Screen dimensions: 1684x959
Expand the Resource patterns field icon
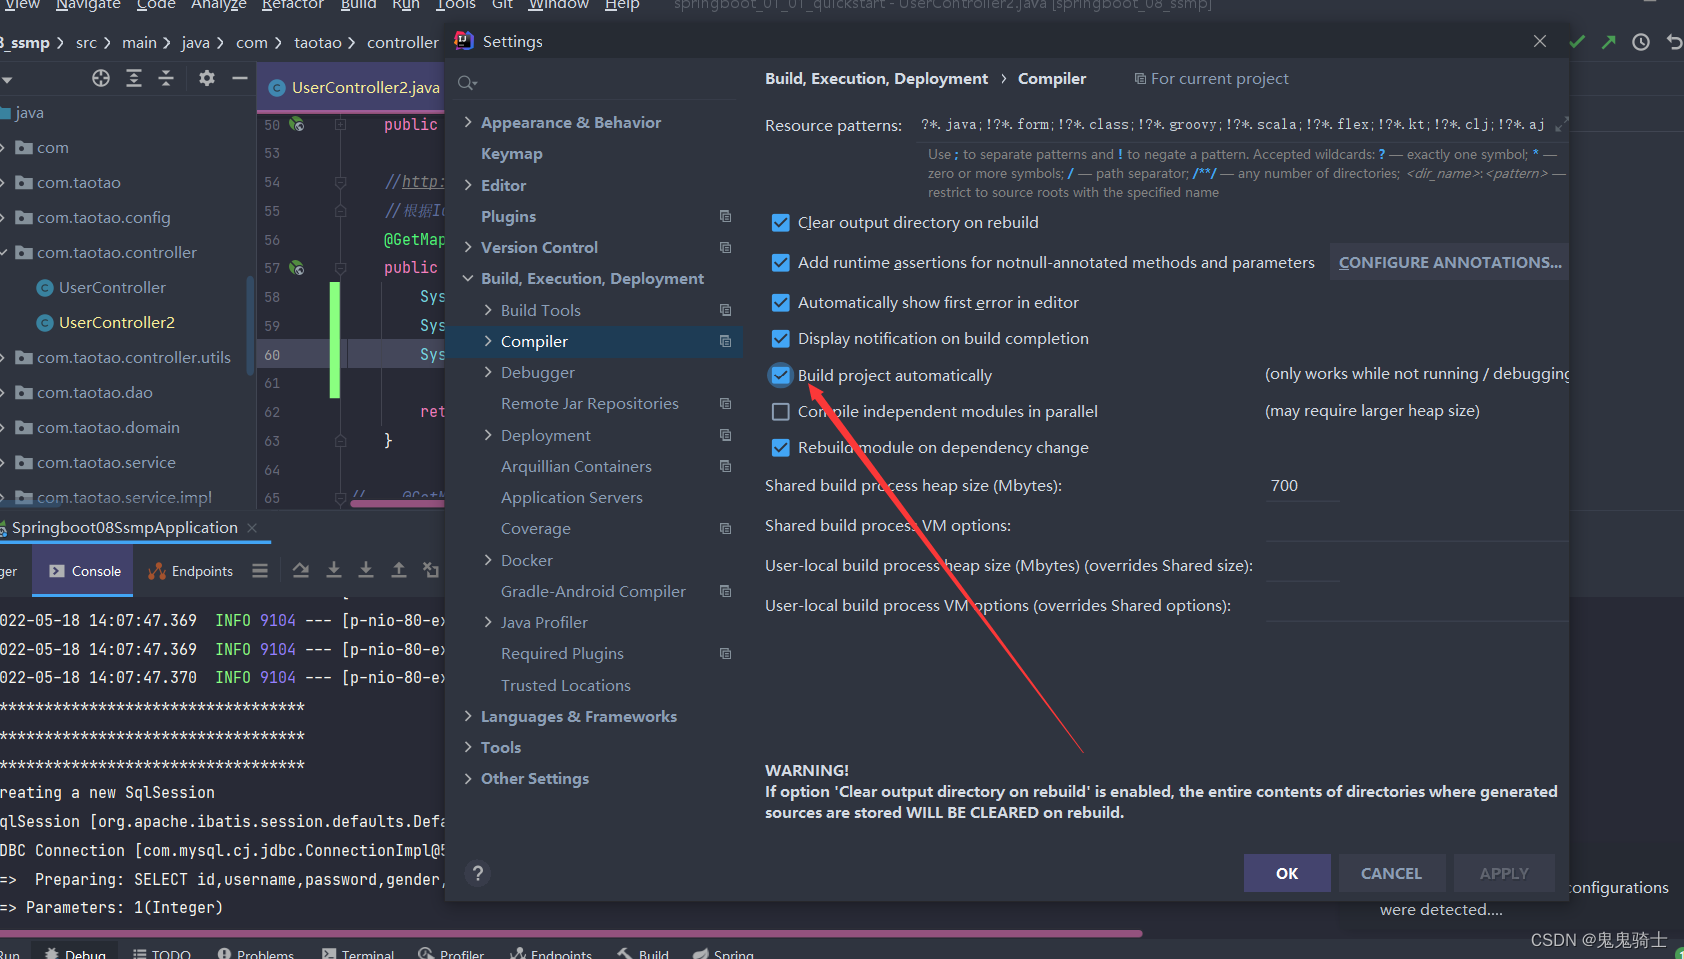(x=1561, y=125)
